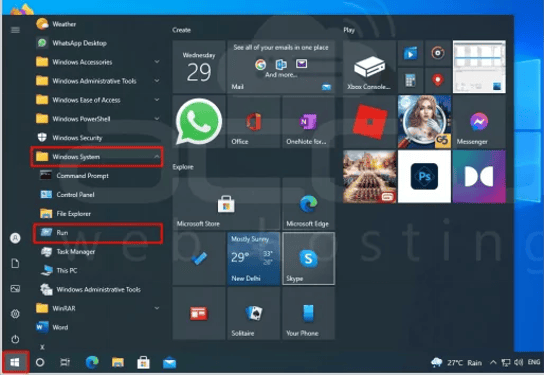Open the Xbox Console Companion tile
Viewport: 546px width, 376px height.
coord(370,67)
